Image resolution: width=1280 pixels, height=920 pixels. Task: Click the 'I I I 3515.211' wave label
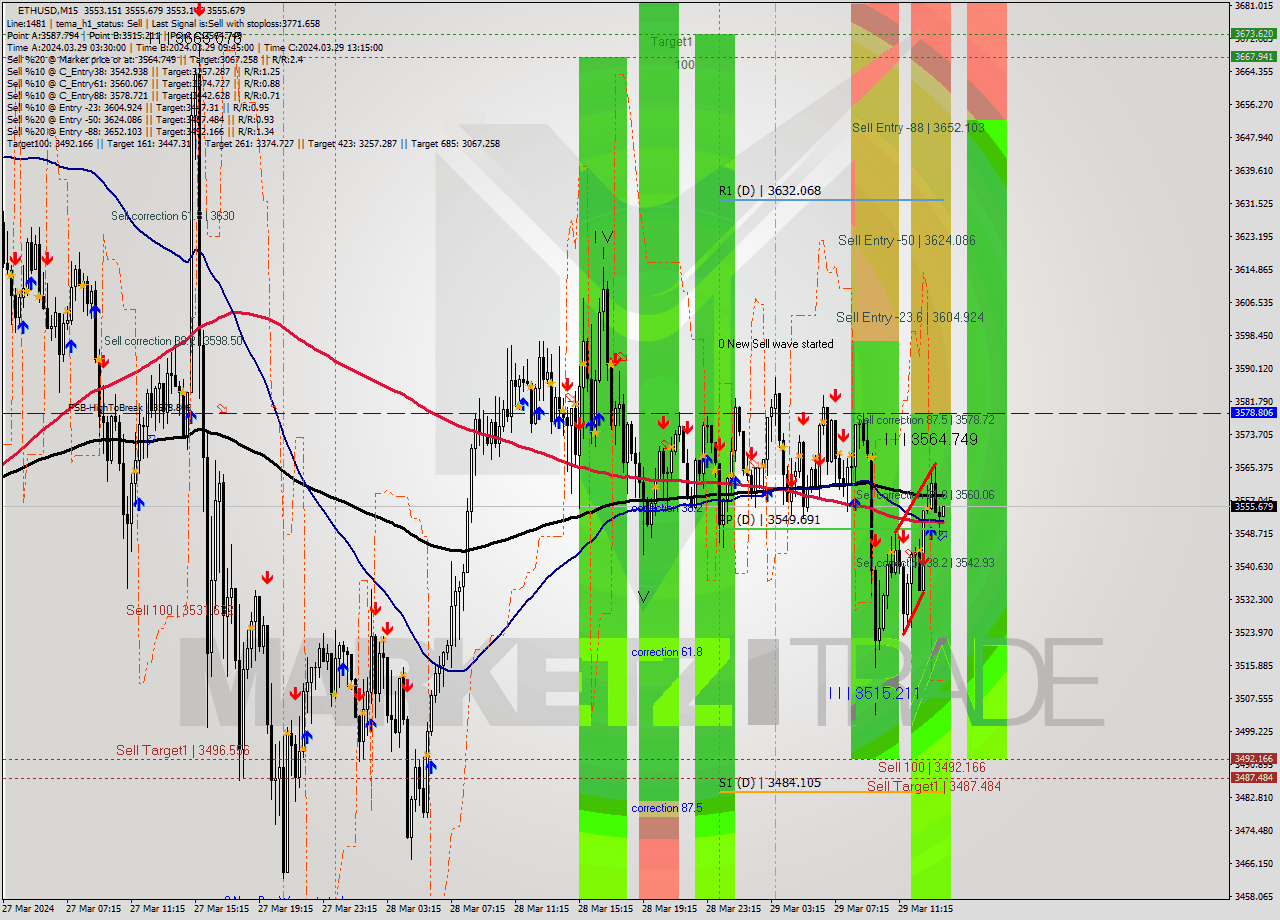click(x=873, y=693)
